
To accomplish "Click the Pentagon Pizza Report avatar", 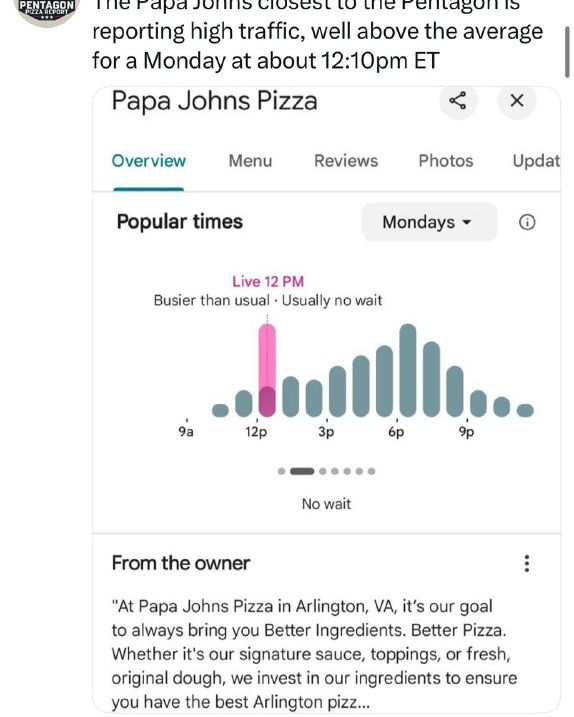I will [x=46, y=11].
